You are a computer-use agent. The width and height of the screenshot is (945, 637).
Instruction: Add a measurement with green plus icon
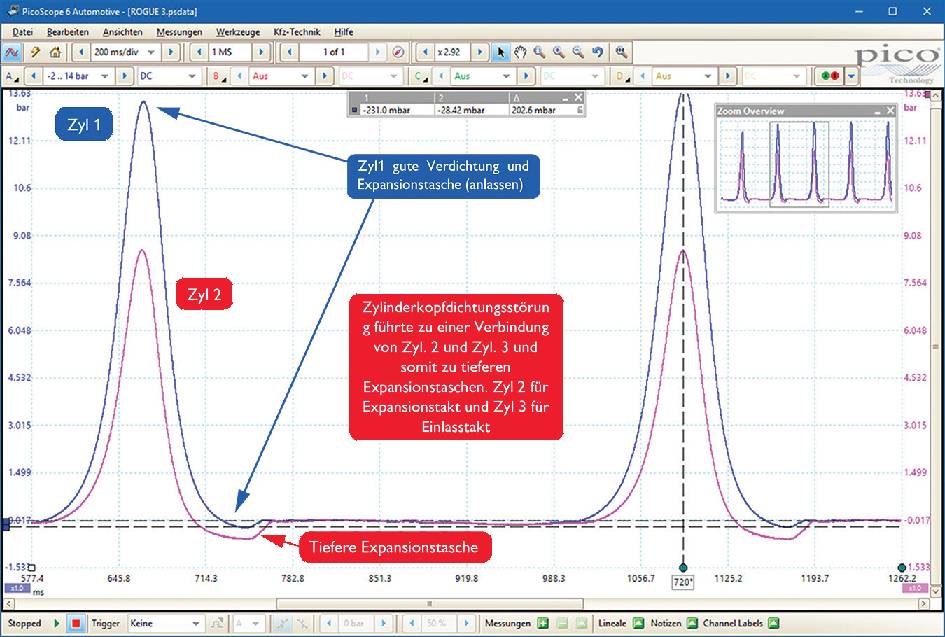click(x=543, y=623)
